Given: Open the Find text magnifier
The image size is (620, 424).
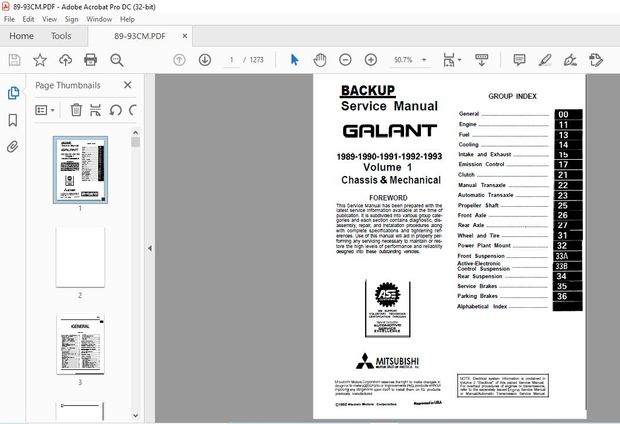Looking at the screenshot, I should pos(117,60).
